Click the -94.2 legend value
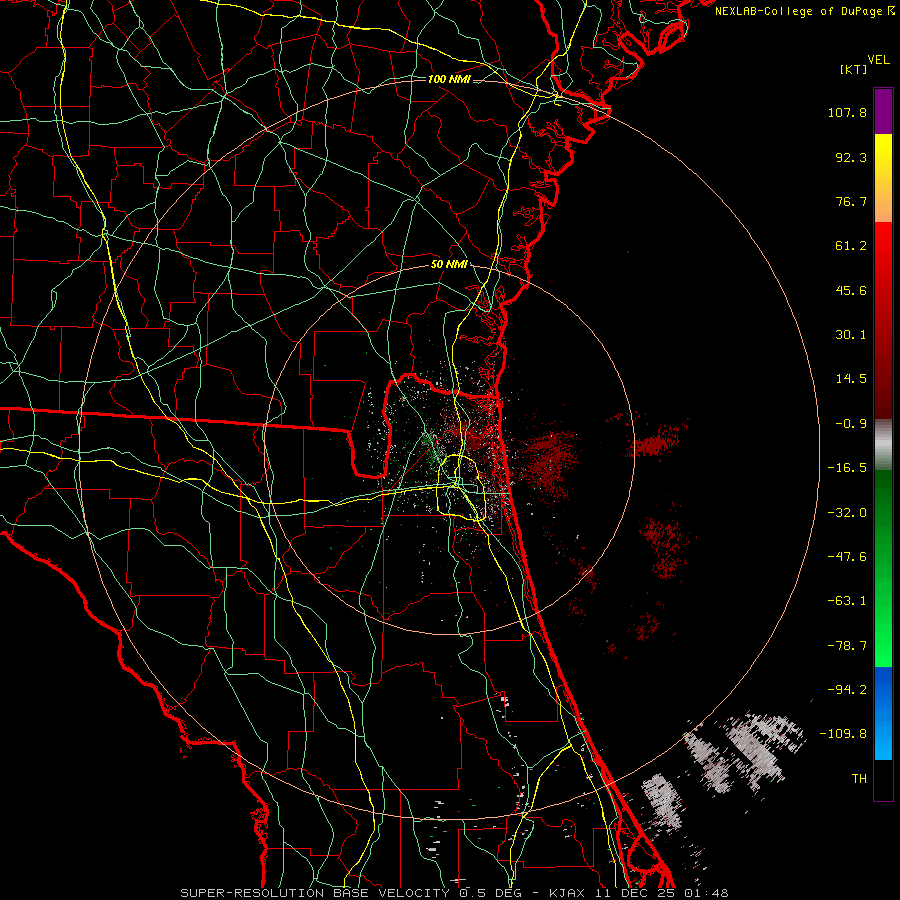This screenshot has height=900, width=900. [847, 690]
